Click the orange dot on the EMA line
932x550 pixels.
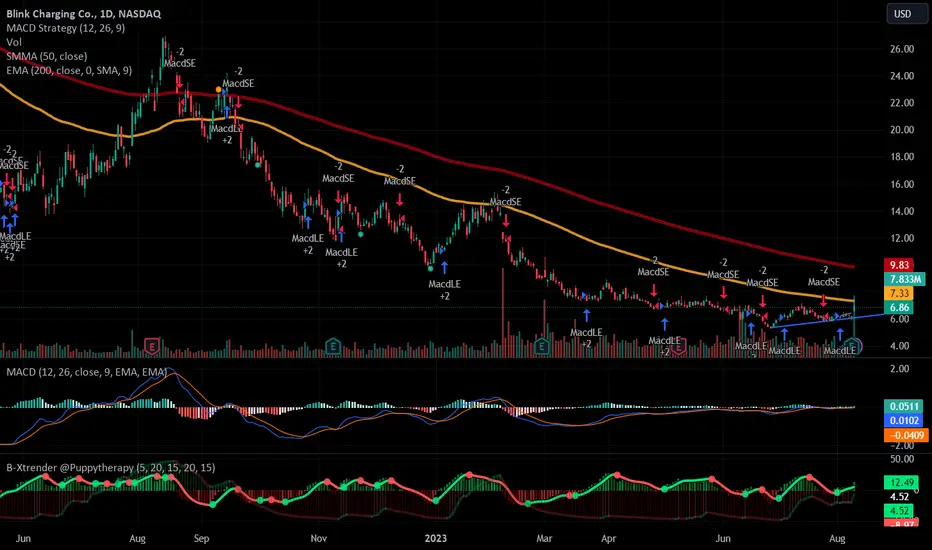pyautogui.click(x=219, y=90)
